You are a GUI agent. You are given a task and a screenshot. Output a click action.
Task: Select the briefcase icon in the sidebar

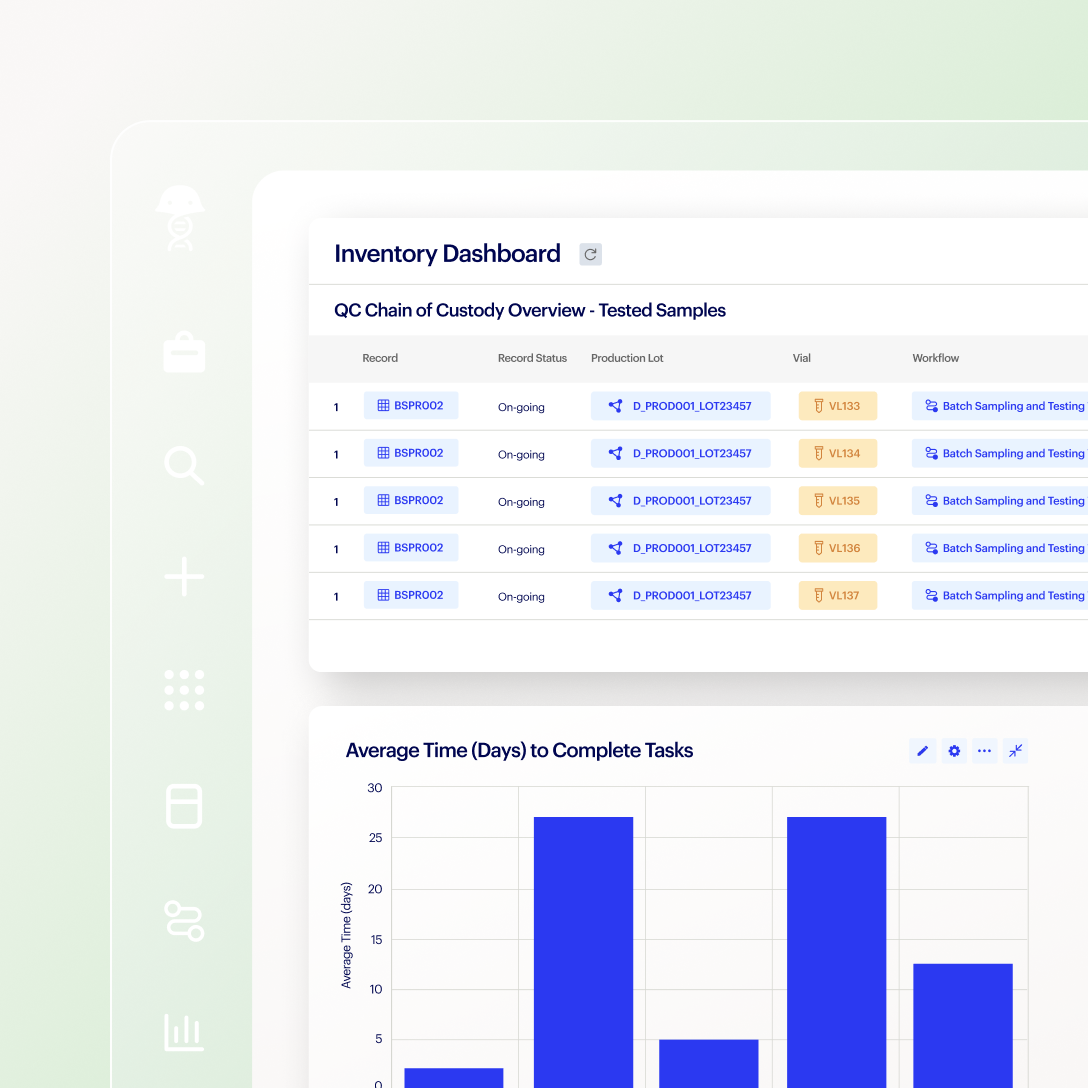[x=183, y=351]
